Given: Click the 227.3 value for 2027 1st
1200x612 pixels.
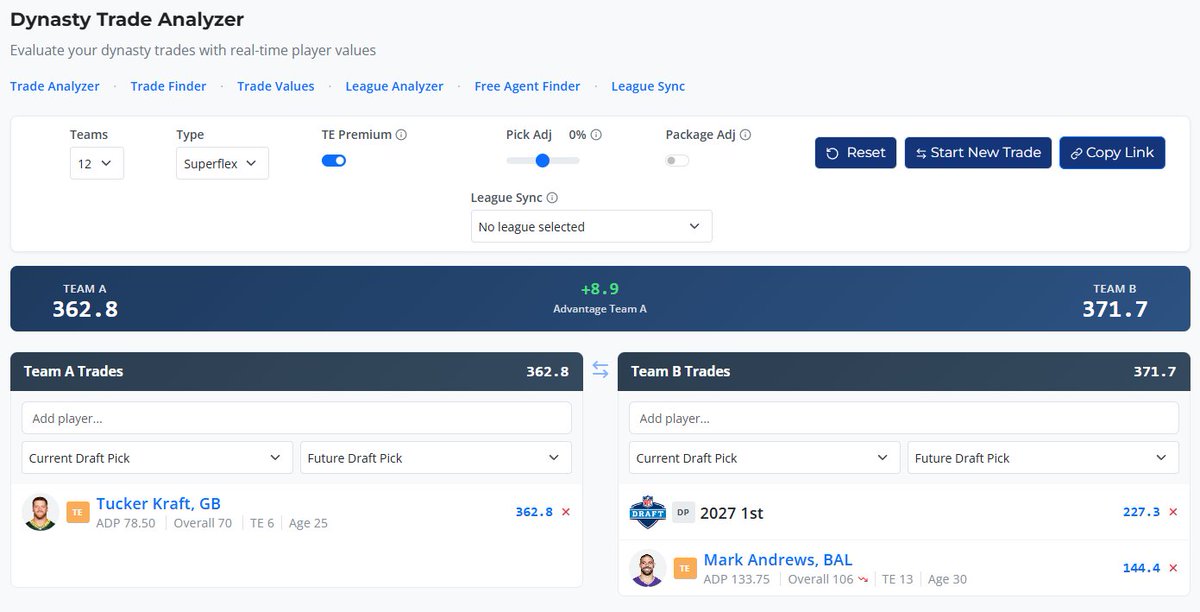Looking at the screenshot, I should click(1141, 512).
